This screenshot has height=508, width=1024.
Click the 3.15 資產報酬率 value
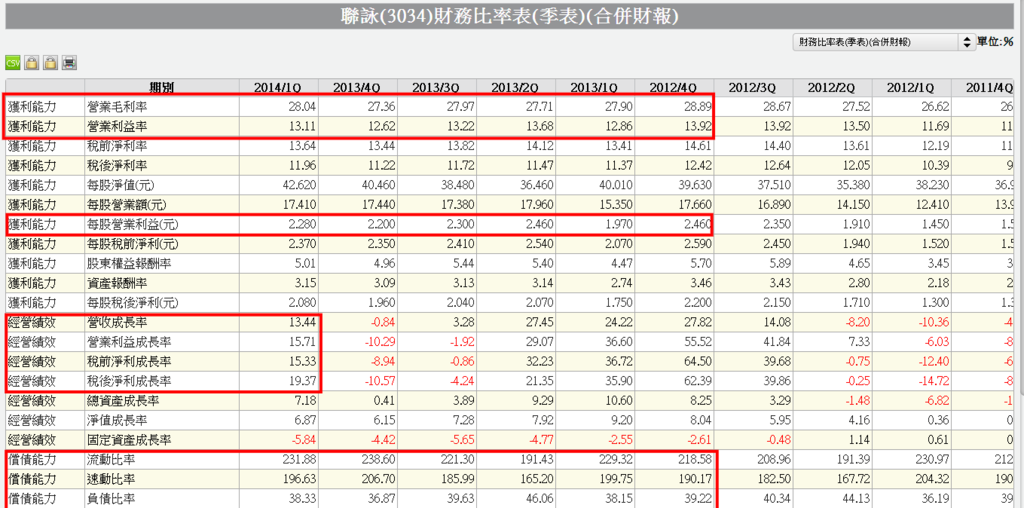(306, 283)
